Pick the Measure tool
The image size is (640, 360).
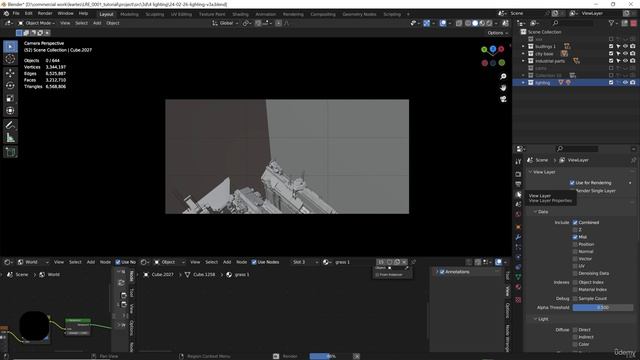[11, 138]
